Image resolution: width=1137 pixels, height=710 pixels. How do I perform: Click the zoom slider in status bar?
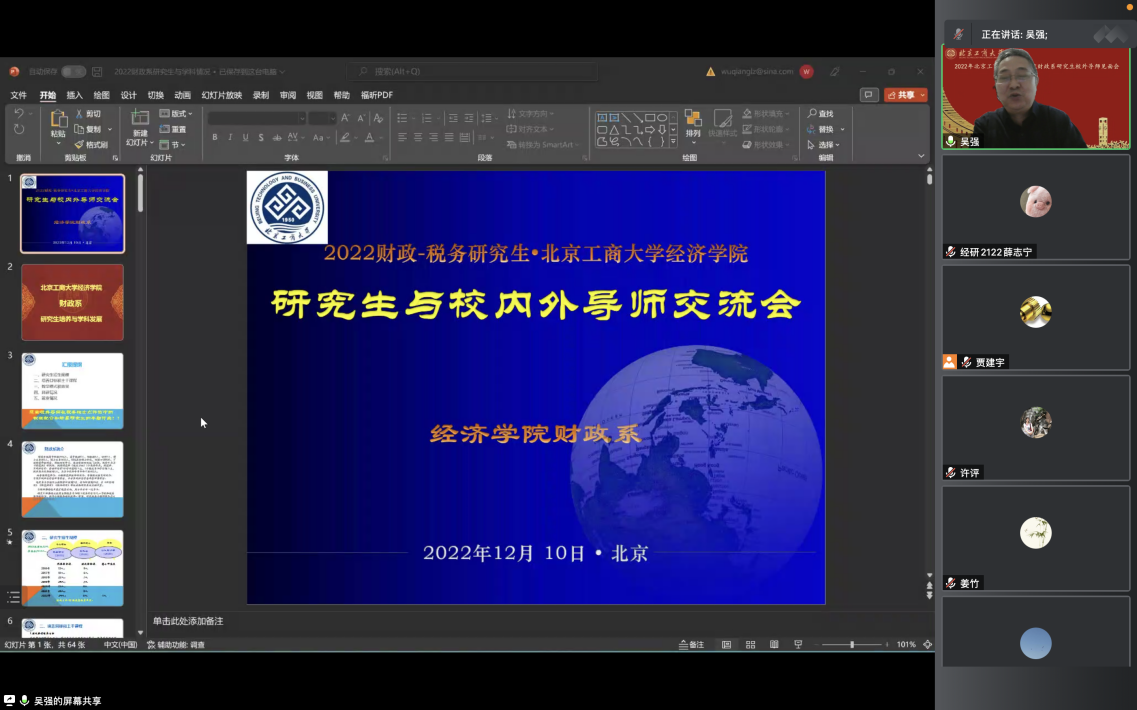[852, 645]
